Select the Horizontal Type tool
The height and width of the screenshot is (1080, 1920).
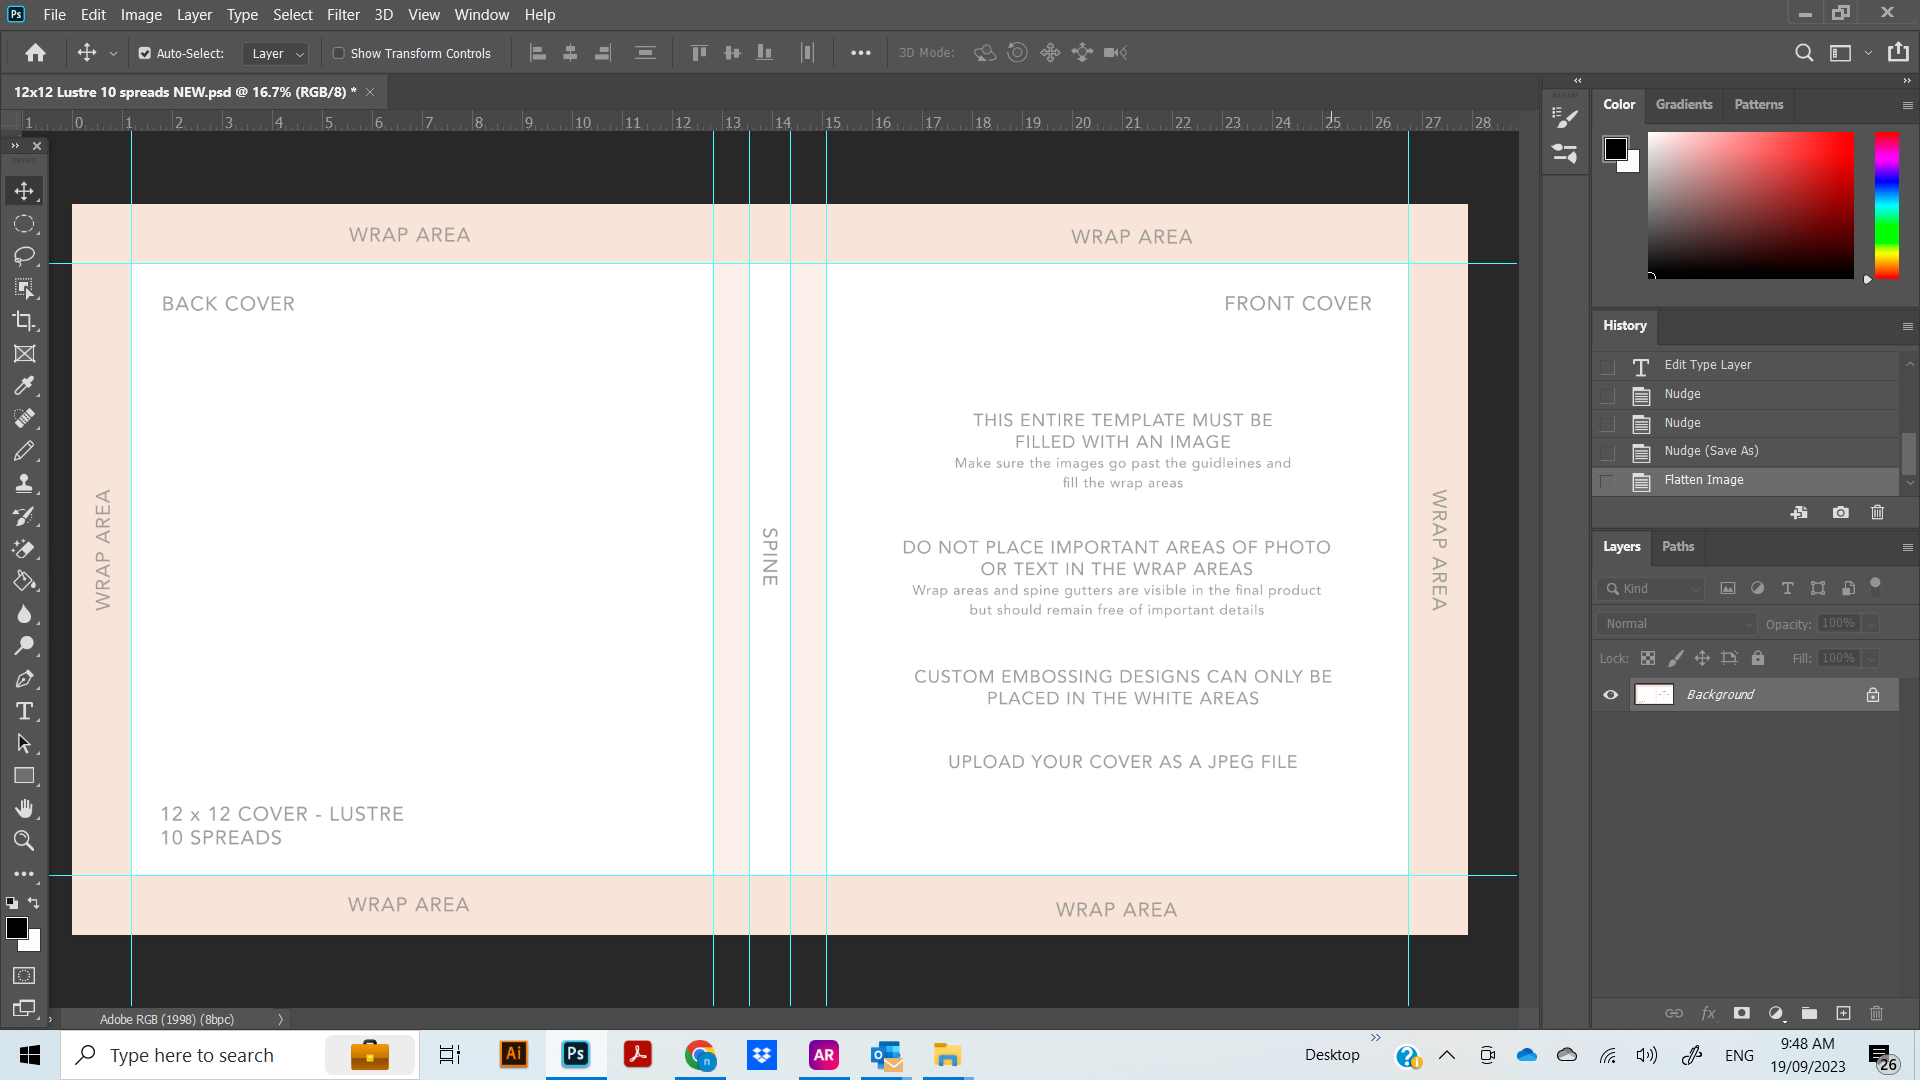click(x=24, y=711)
